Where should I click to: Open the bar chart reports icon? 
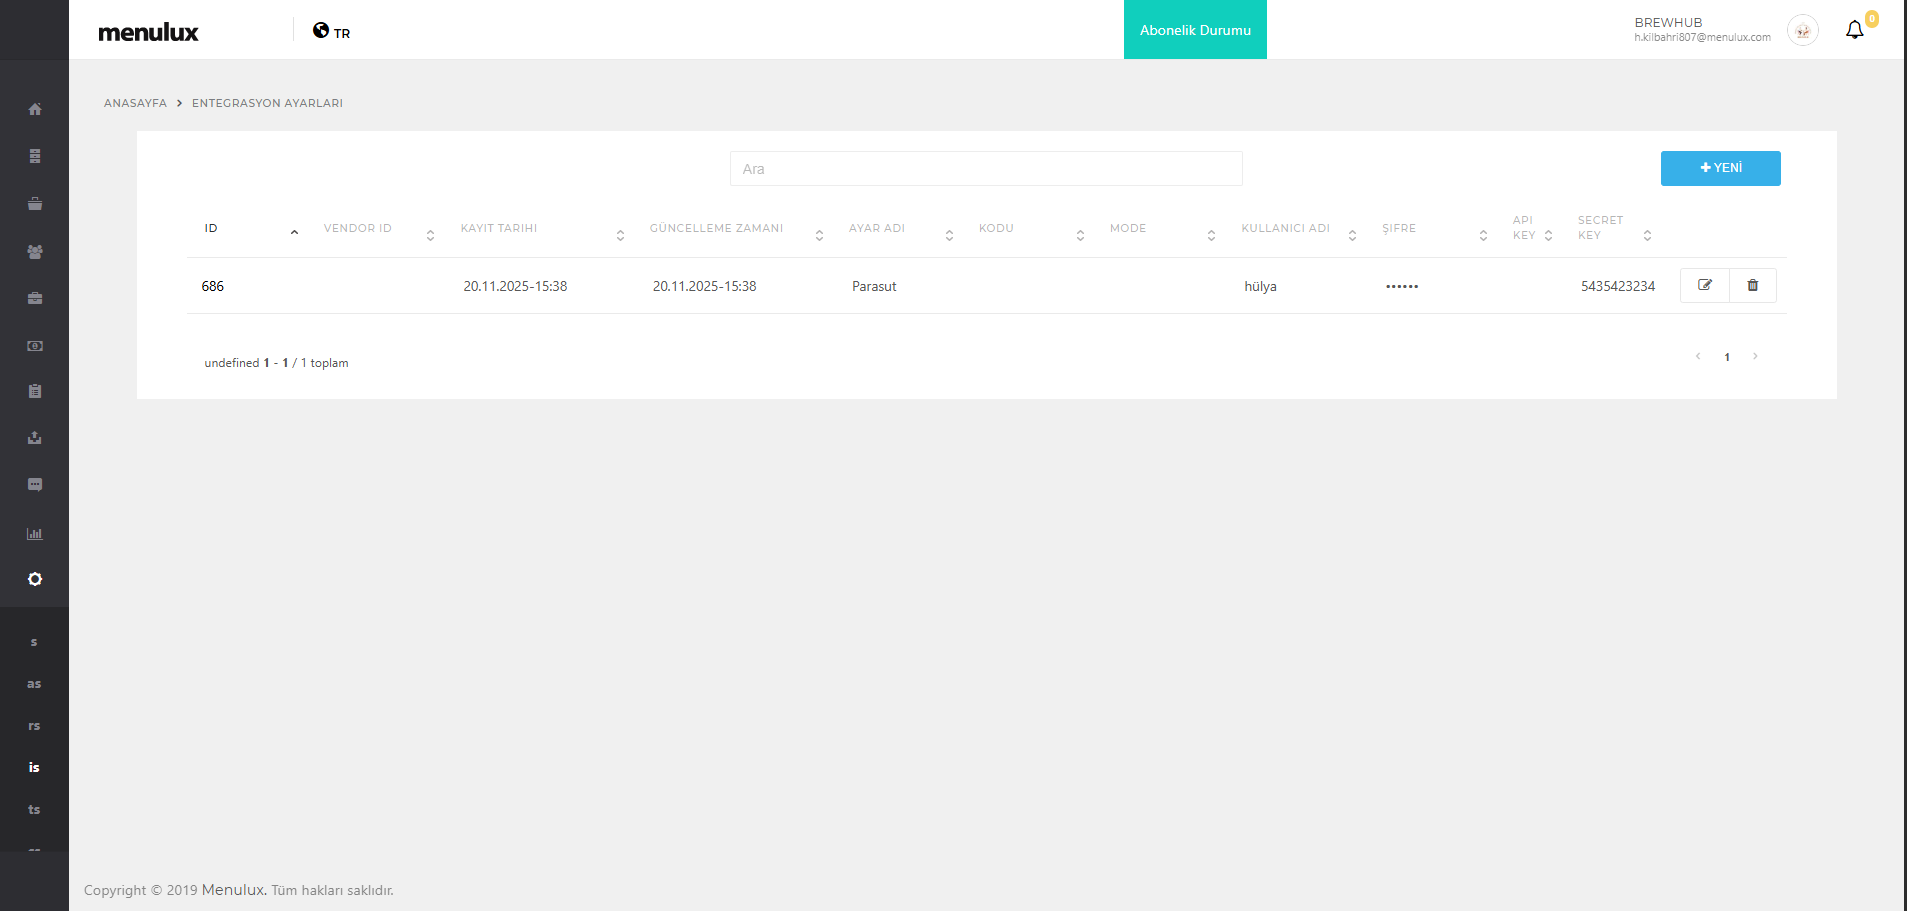coord(35,534)
